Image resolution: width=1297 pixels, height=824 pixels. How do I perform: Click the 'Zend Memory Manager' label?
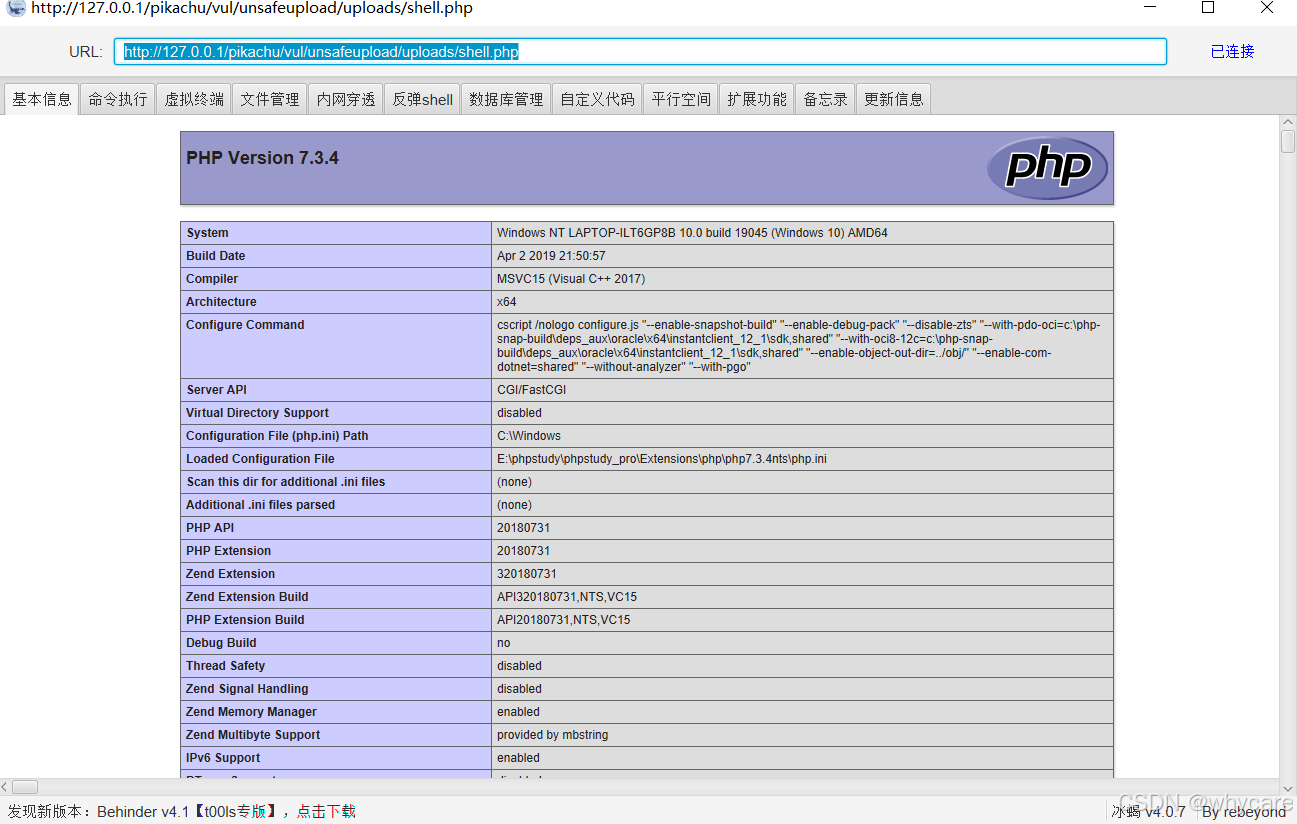[251, 712]
